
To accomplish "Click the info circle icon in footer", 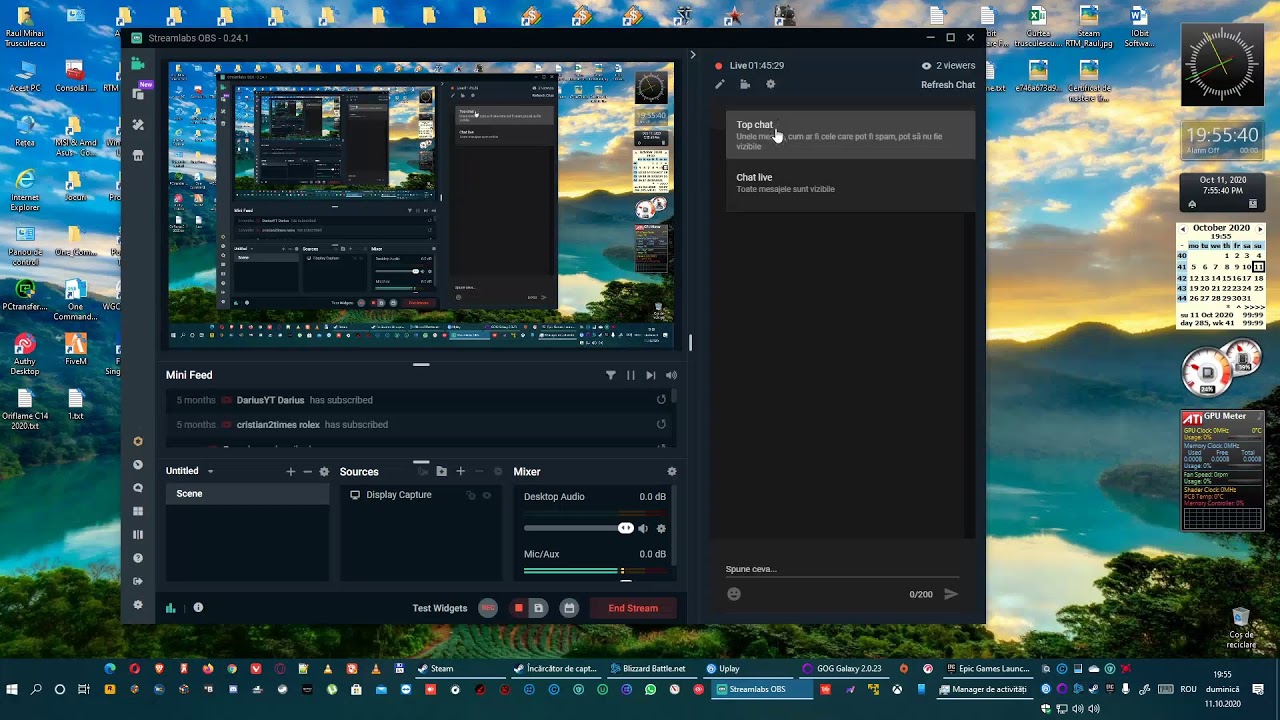I will tap(198, 607).
